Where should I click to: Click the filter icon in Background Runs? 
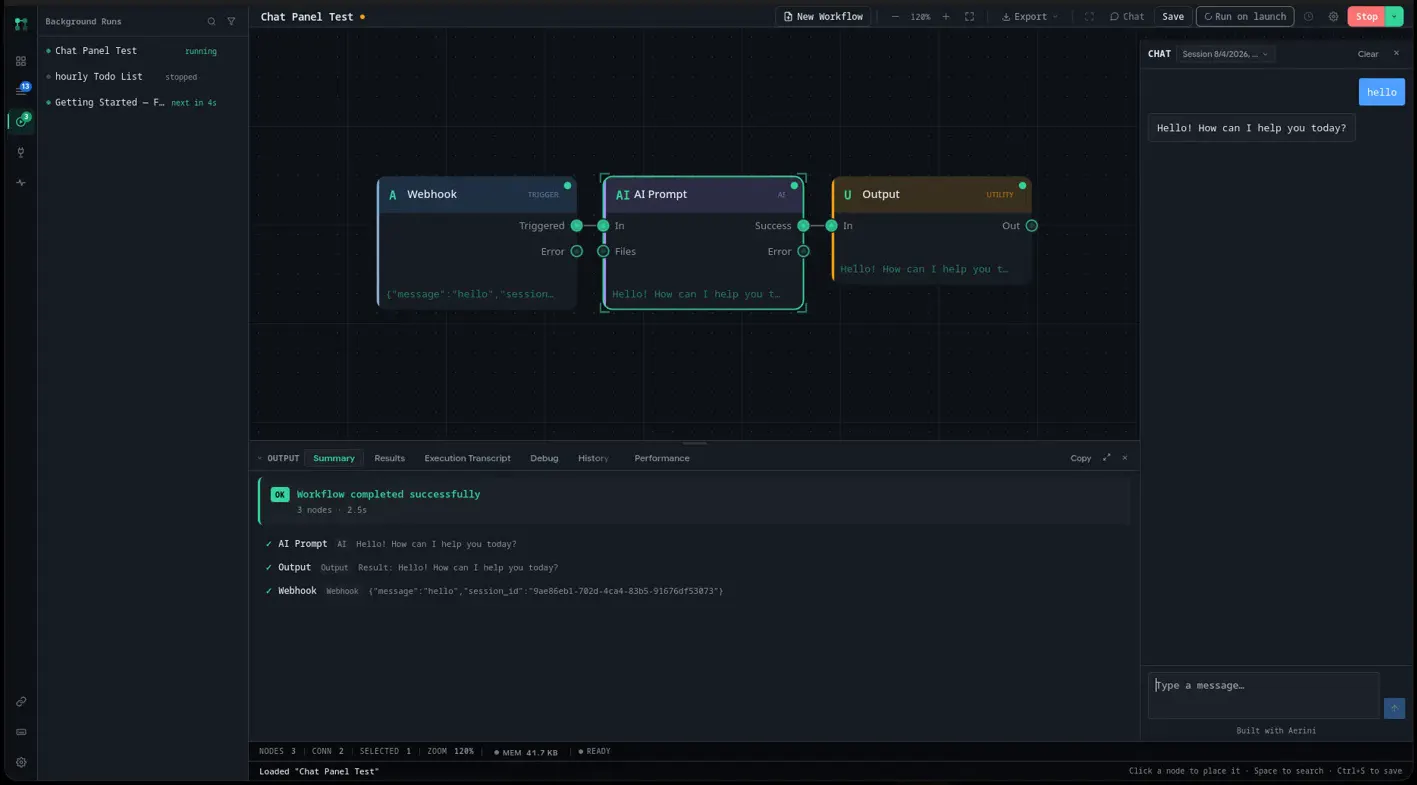tap(231, 21)
